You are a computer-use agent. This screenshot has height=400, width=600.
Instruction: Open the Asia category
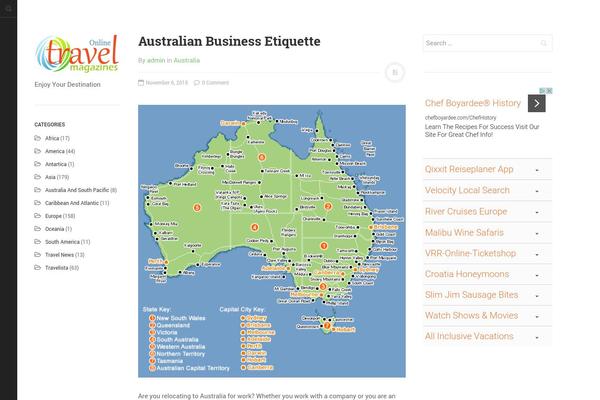[x=50, y=177]
